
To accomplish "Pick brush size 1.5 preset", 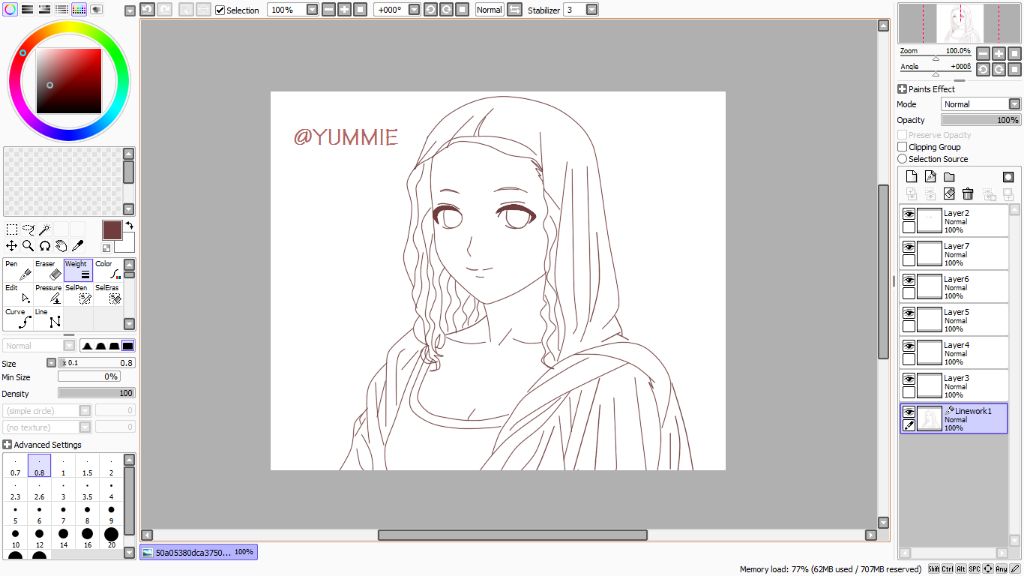I will [87, 466].
